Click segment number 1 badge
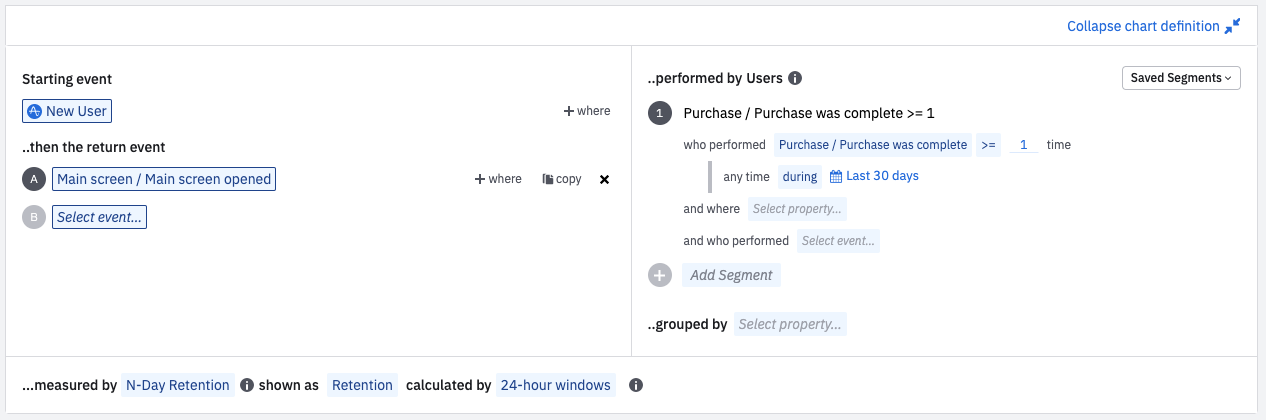 click(659, 113)
